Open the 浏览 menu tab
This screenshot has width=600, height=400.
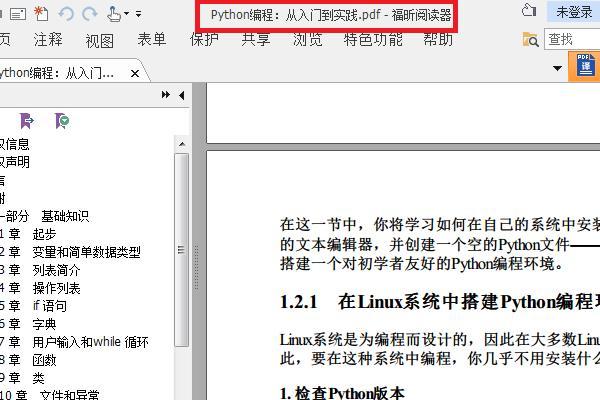click(x=308, y=39)
